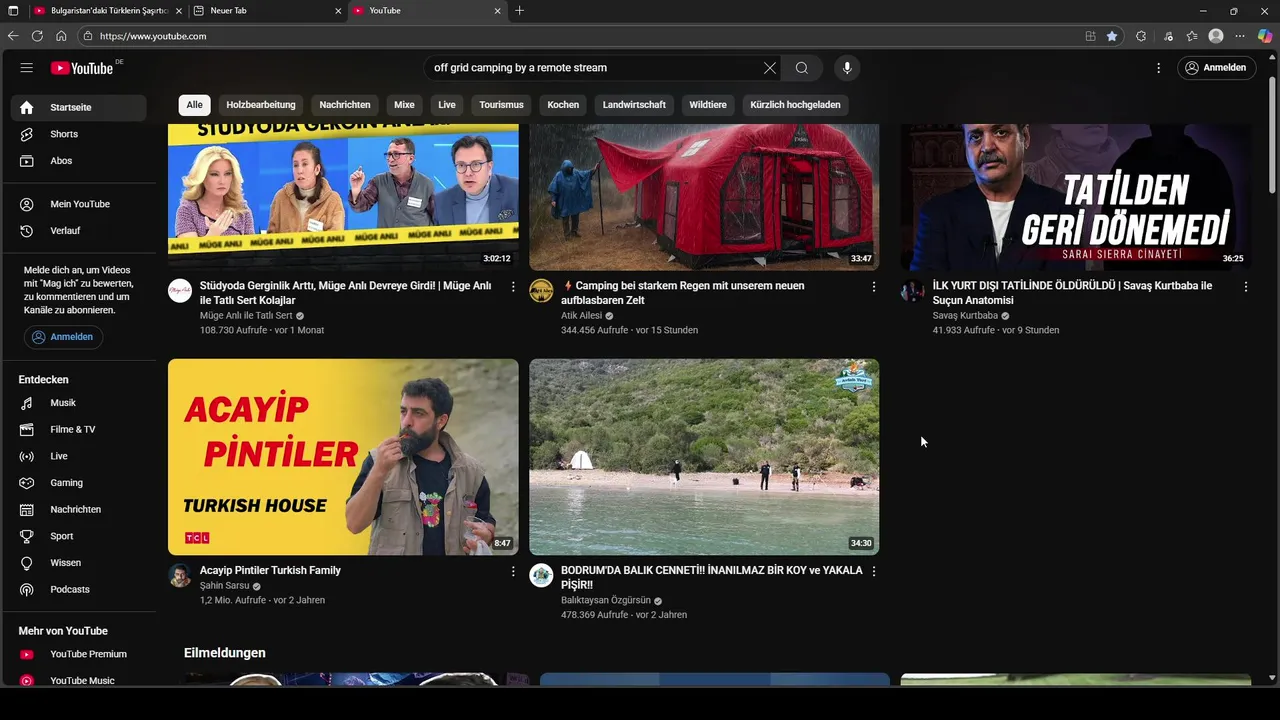Open options menu for İLK YURT DIŞI TATİLİNDE video
Image resolution: width=1280 pixels, height=720 pixels.
[x=1246, y=287]
